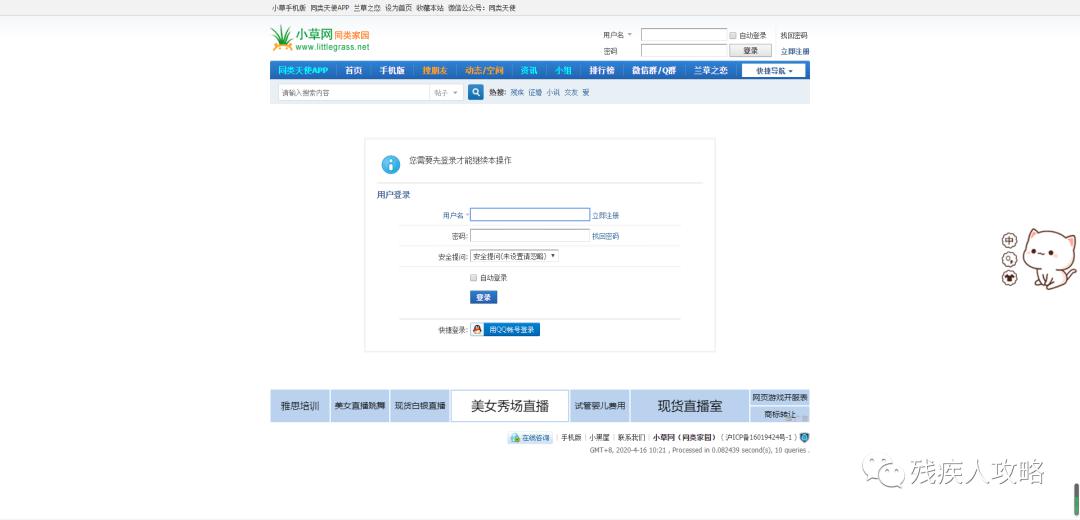The width and height of the screenshot is (1080, 520).
Task: Open 同类天使APP nav item
Action: (303, 70)
